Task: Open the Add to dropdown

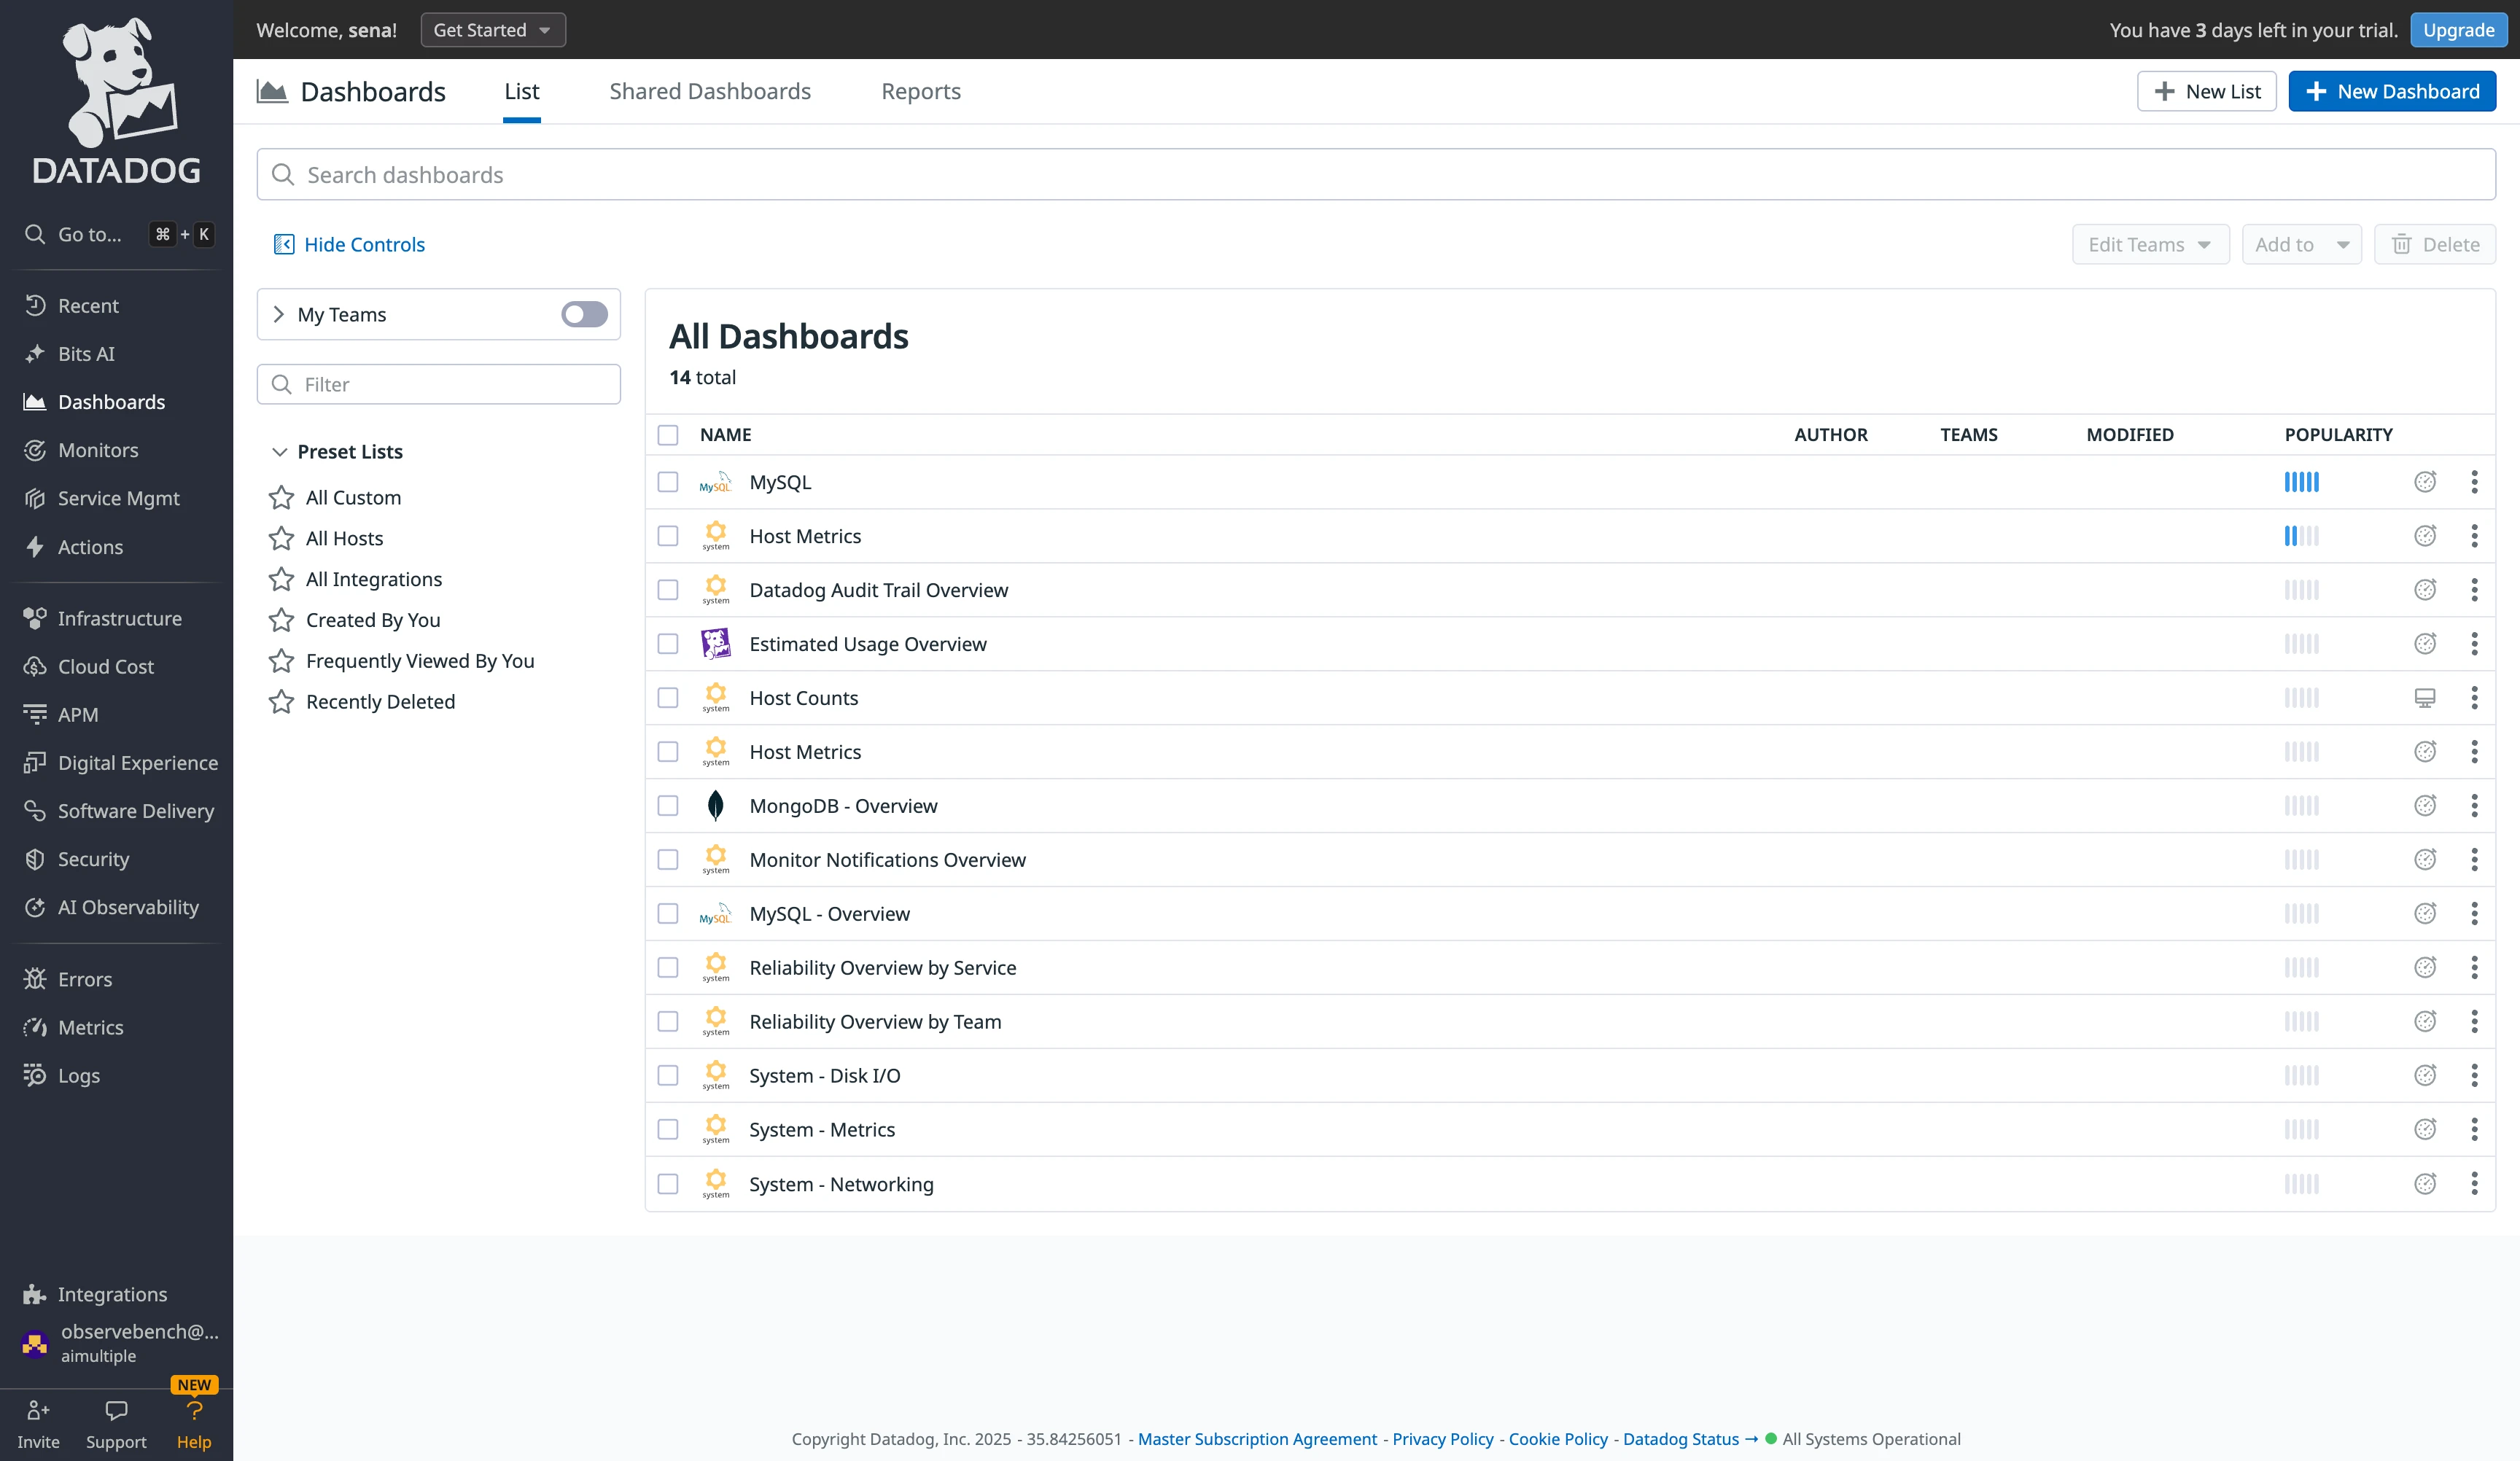Action: coord(2301,244)
